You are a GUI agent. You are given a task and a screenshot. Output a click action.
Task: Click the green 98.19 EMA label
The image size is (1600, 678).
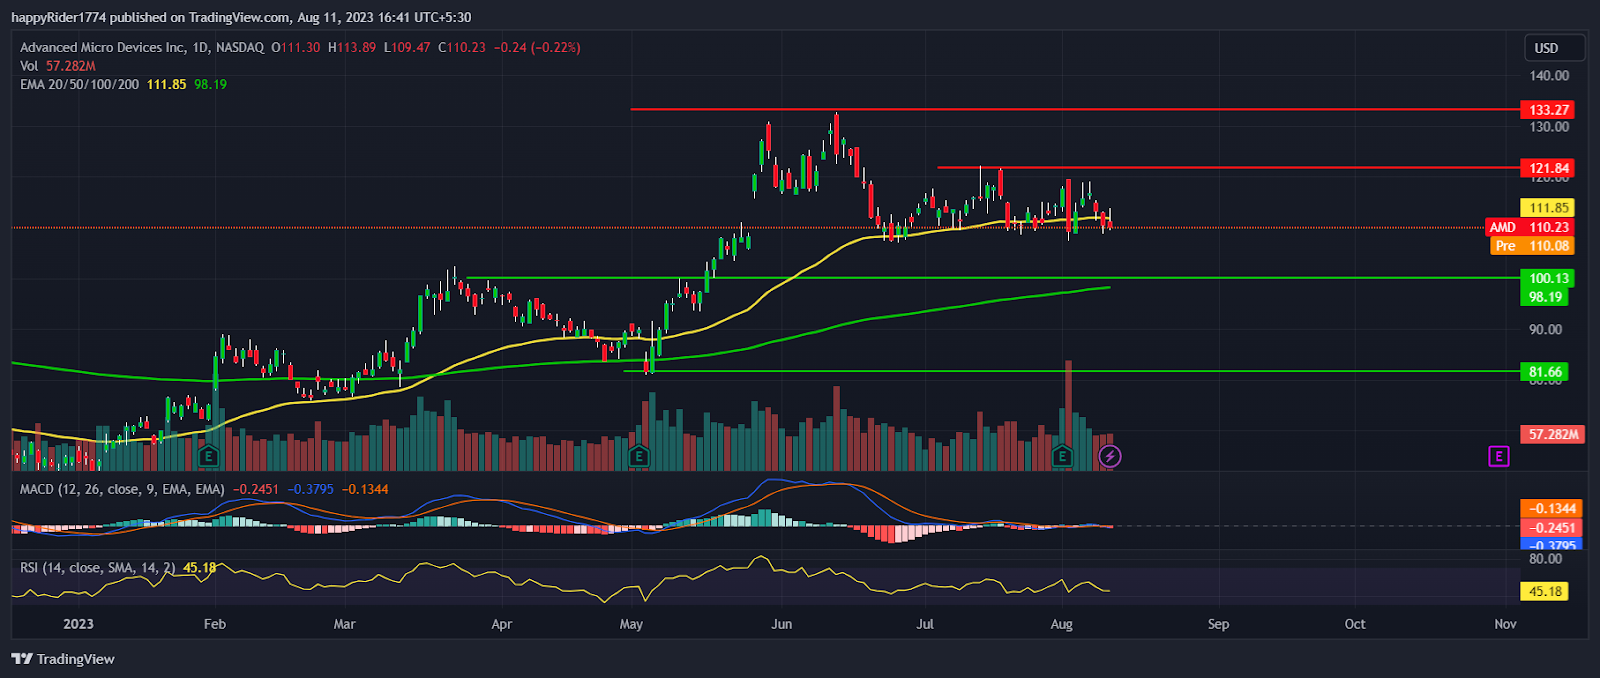[1545, 297]
